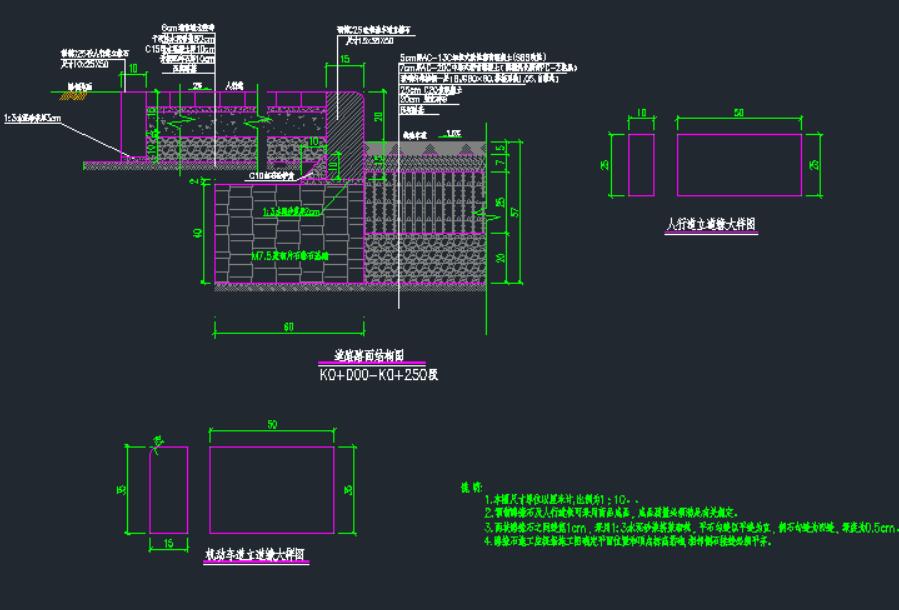Select the large magenta rectangle in the upper-right detail
This screenshot has height=610, width=899.
(x=739, y=164)
